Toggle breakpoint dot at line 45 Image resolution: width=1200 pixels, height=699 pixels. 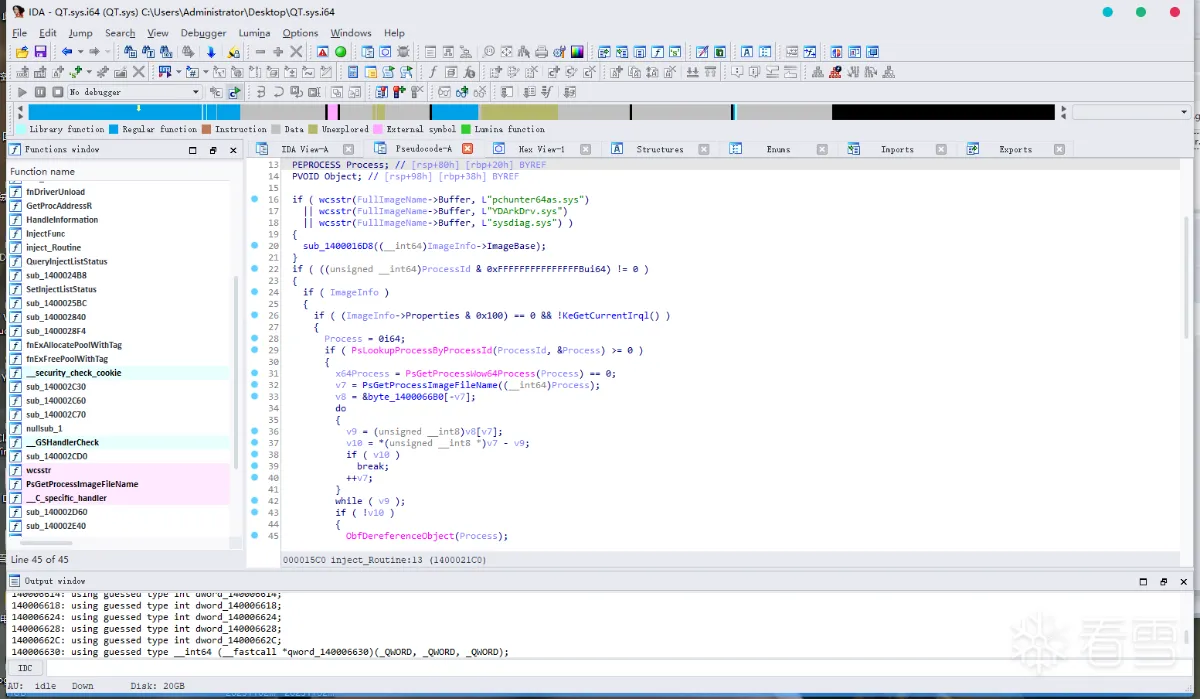pos(256,536)
